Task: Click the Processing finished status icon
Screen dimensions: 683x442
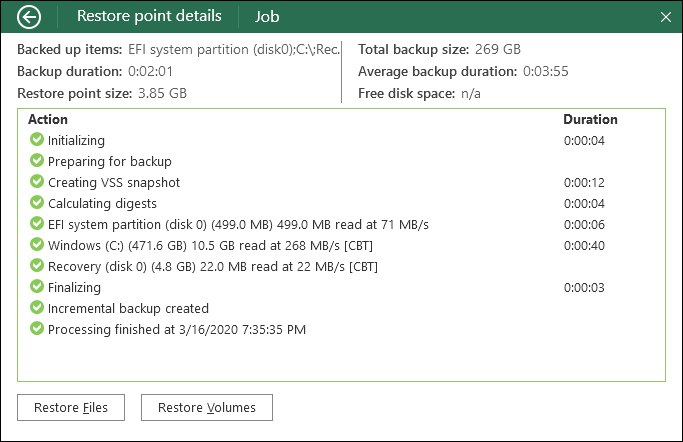Action: [x=37, y=329]
